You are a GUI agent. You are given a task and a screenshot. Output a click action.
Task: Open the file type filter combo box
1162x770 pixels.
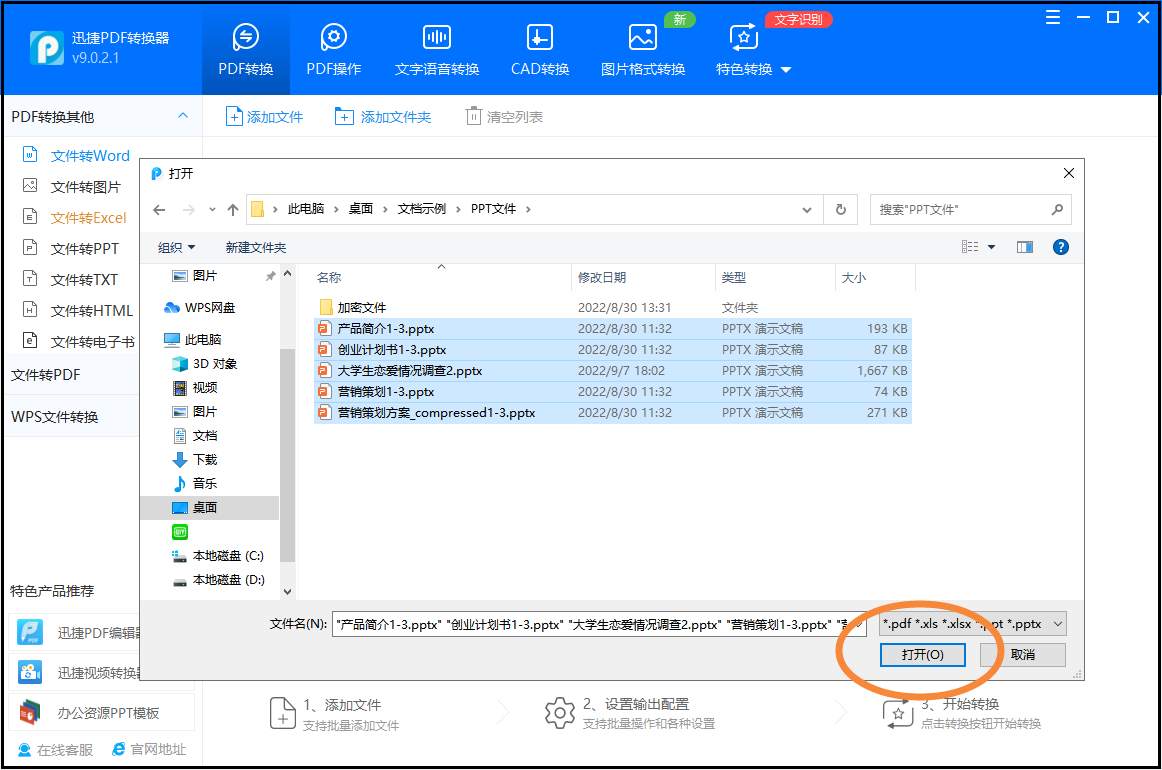point(973,624)
